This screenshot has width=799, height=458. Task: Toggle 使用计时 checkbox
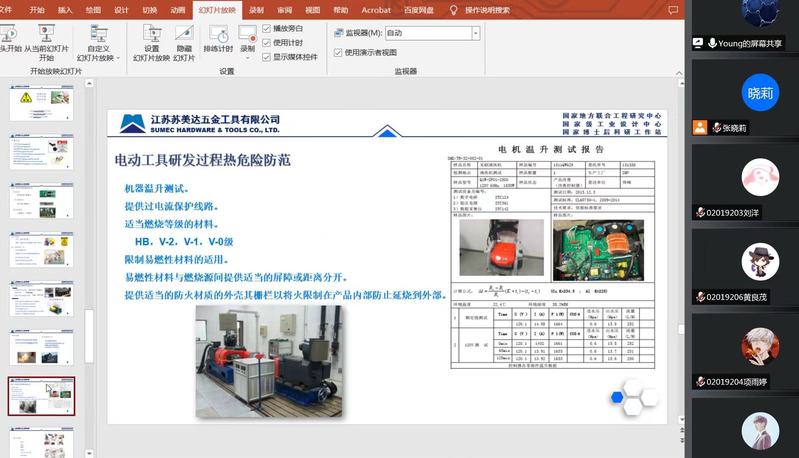(267, 43)
